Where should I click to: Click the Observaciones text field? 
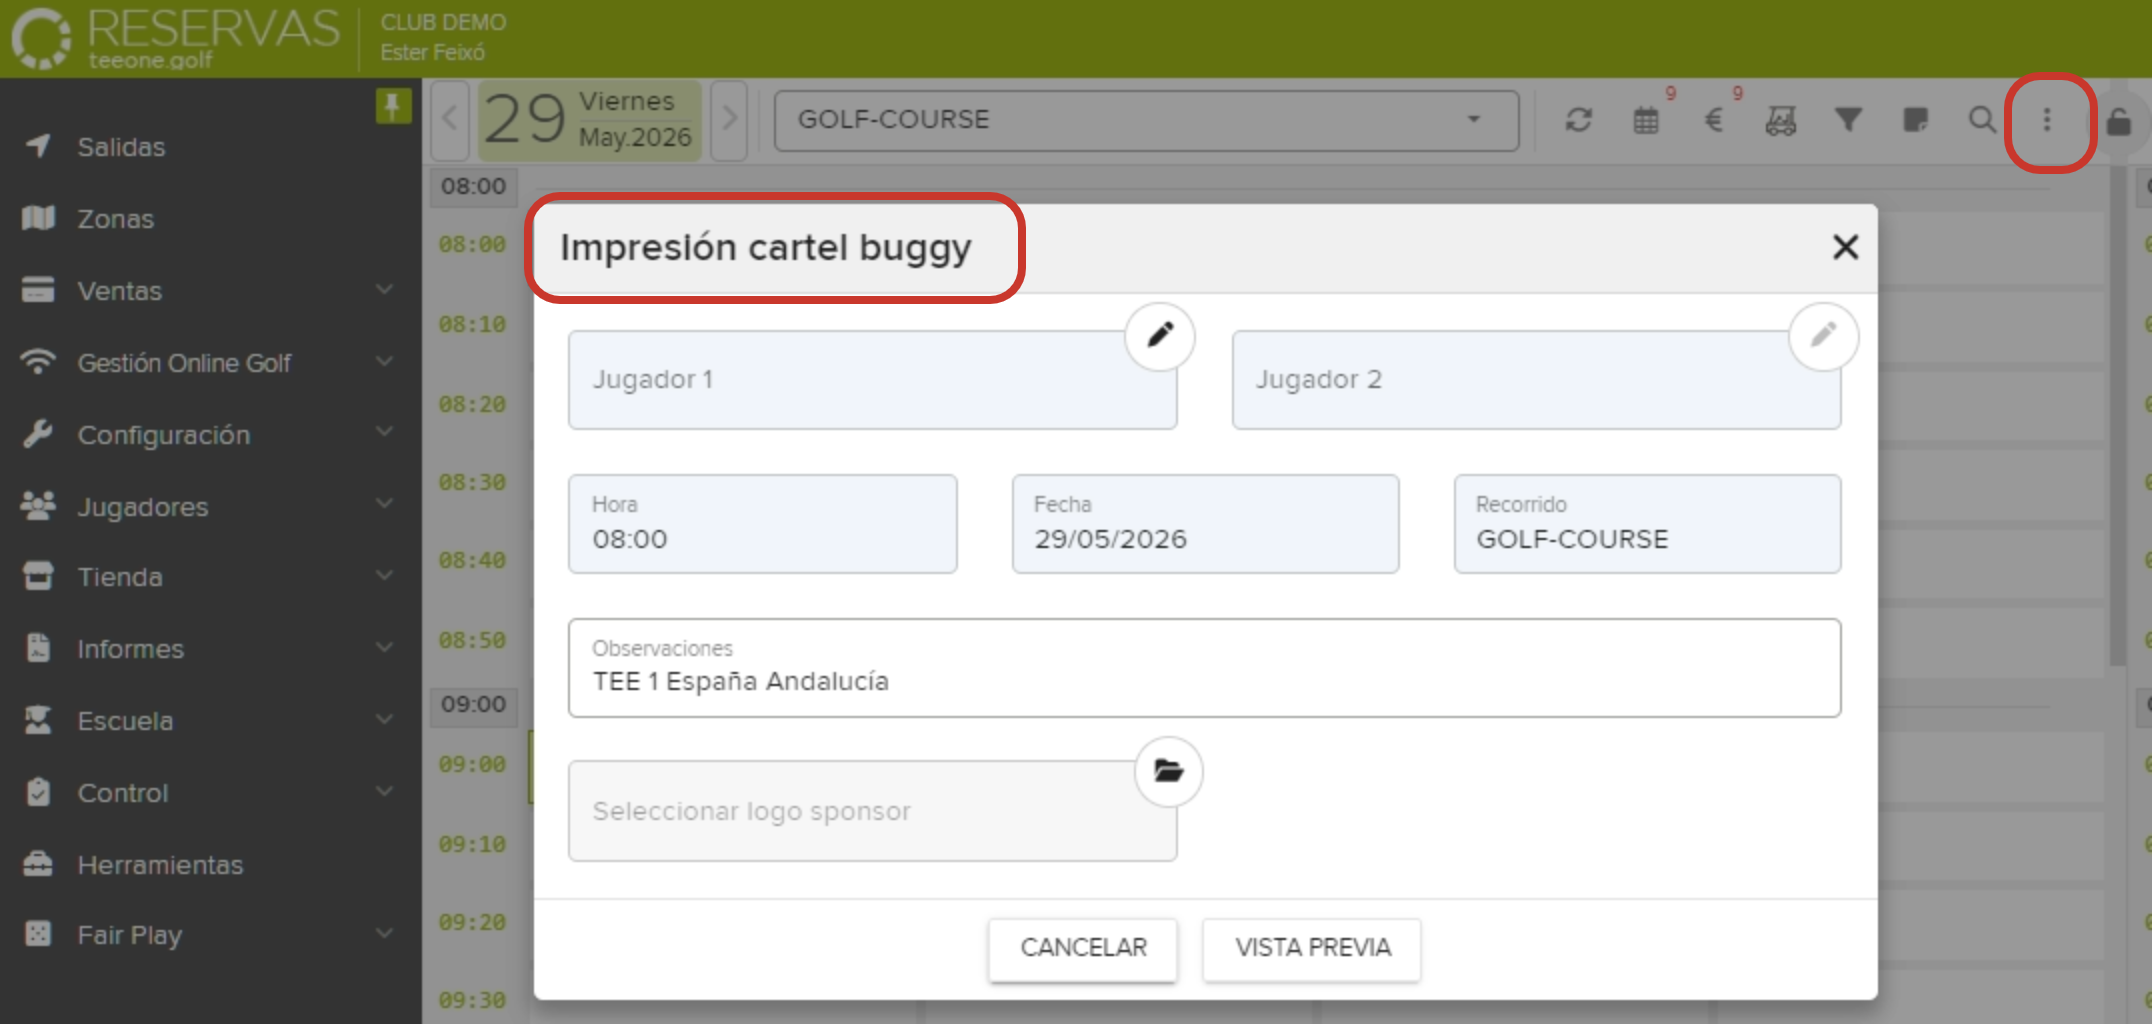(x=1204, y=668)
